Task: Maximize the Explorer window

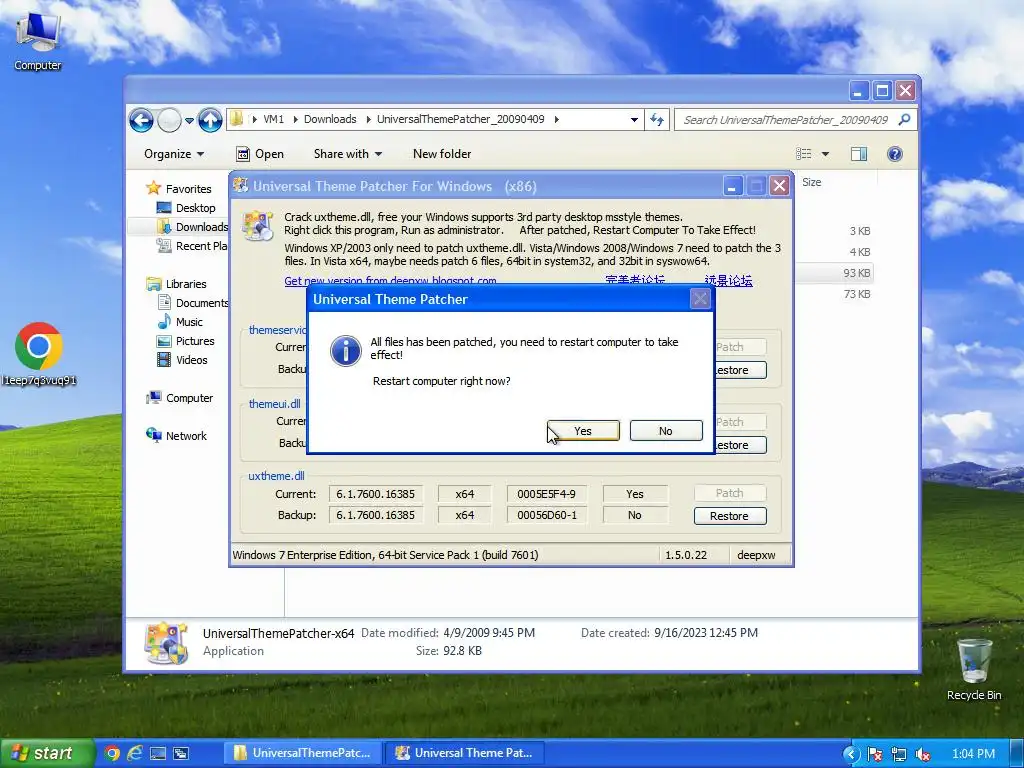Action: point(882,91)
